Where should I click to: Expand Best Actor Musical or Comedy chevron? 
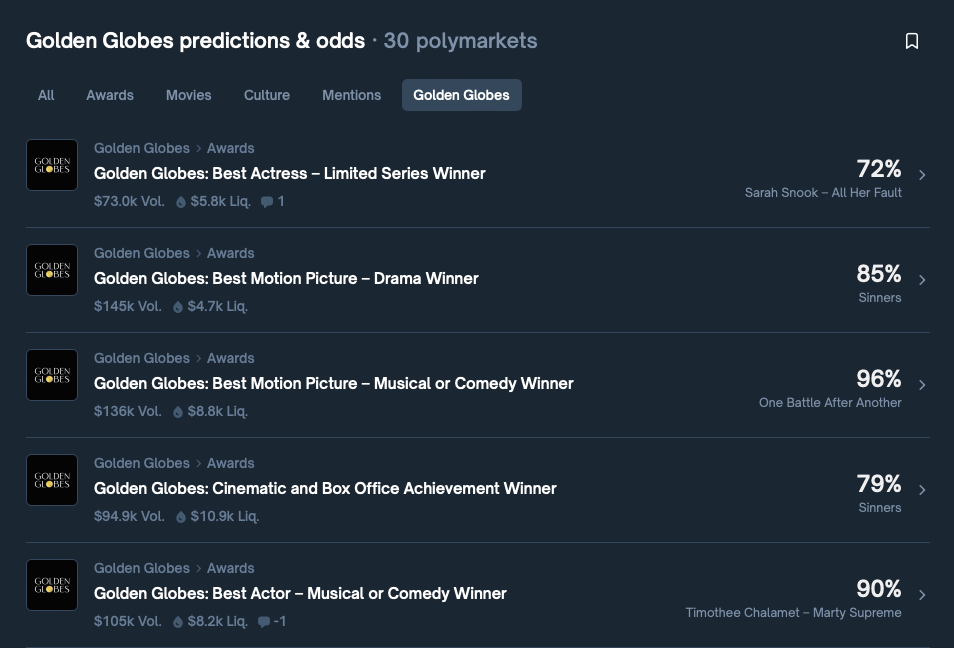(x=922, y=595)
